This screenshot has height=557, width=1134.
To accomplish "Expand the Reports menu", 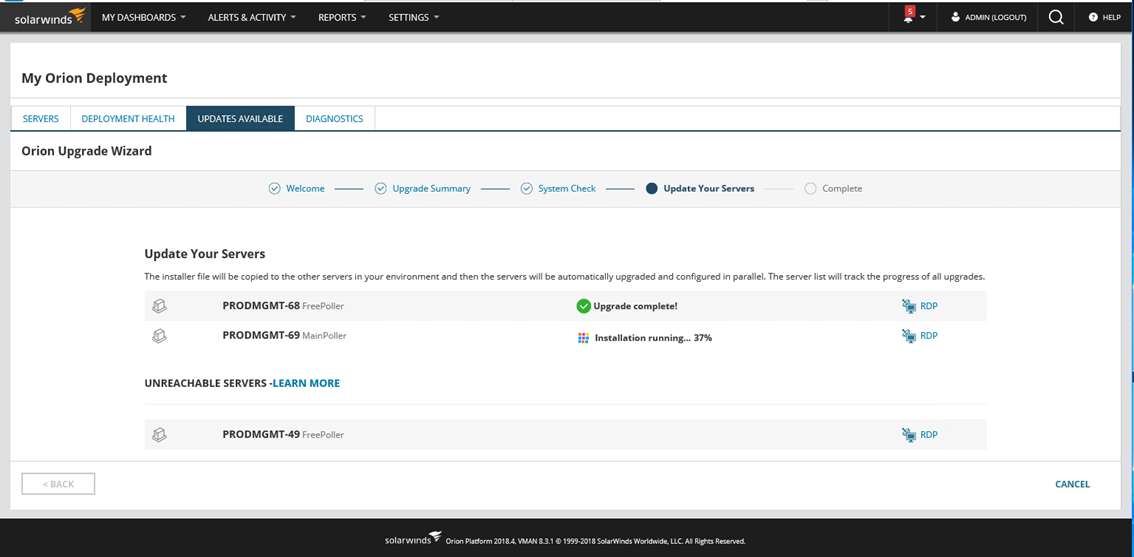I will [342, 17].
